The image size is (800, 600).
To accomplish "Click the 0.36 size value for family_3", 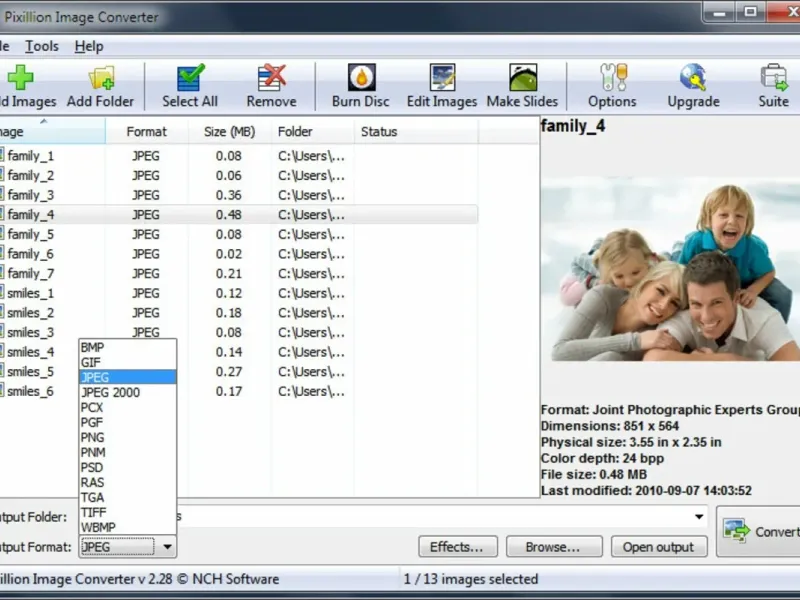I will click(x=229, y=195).
